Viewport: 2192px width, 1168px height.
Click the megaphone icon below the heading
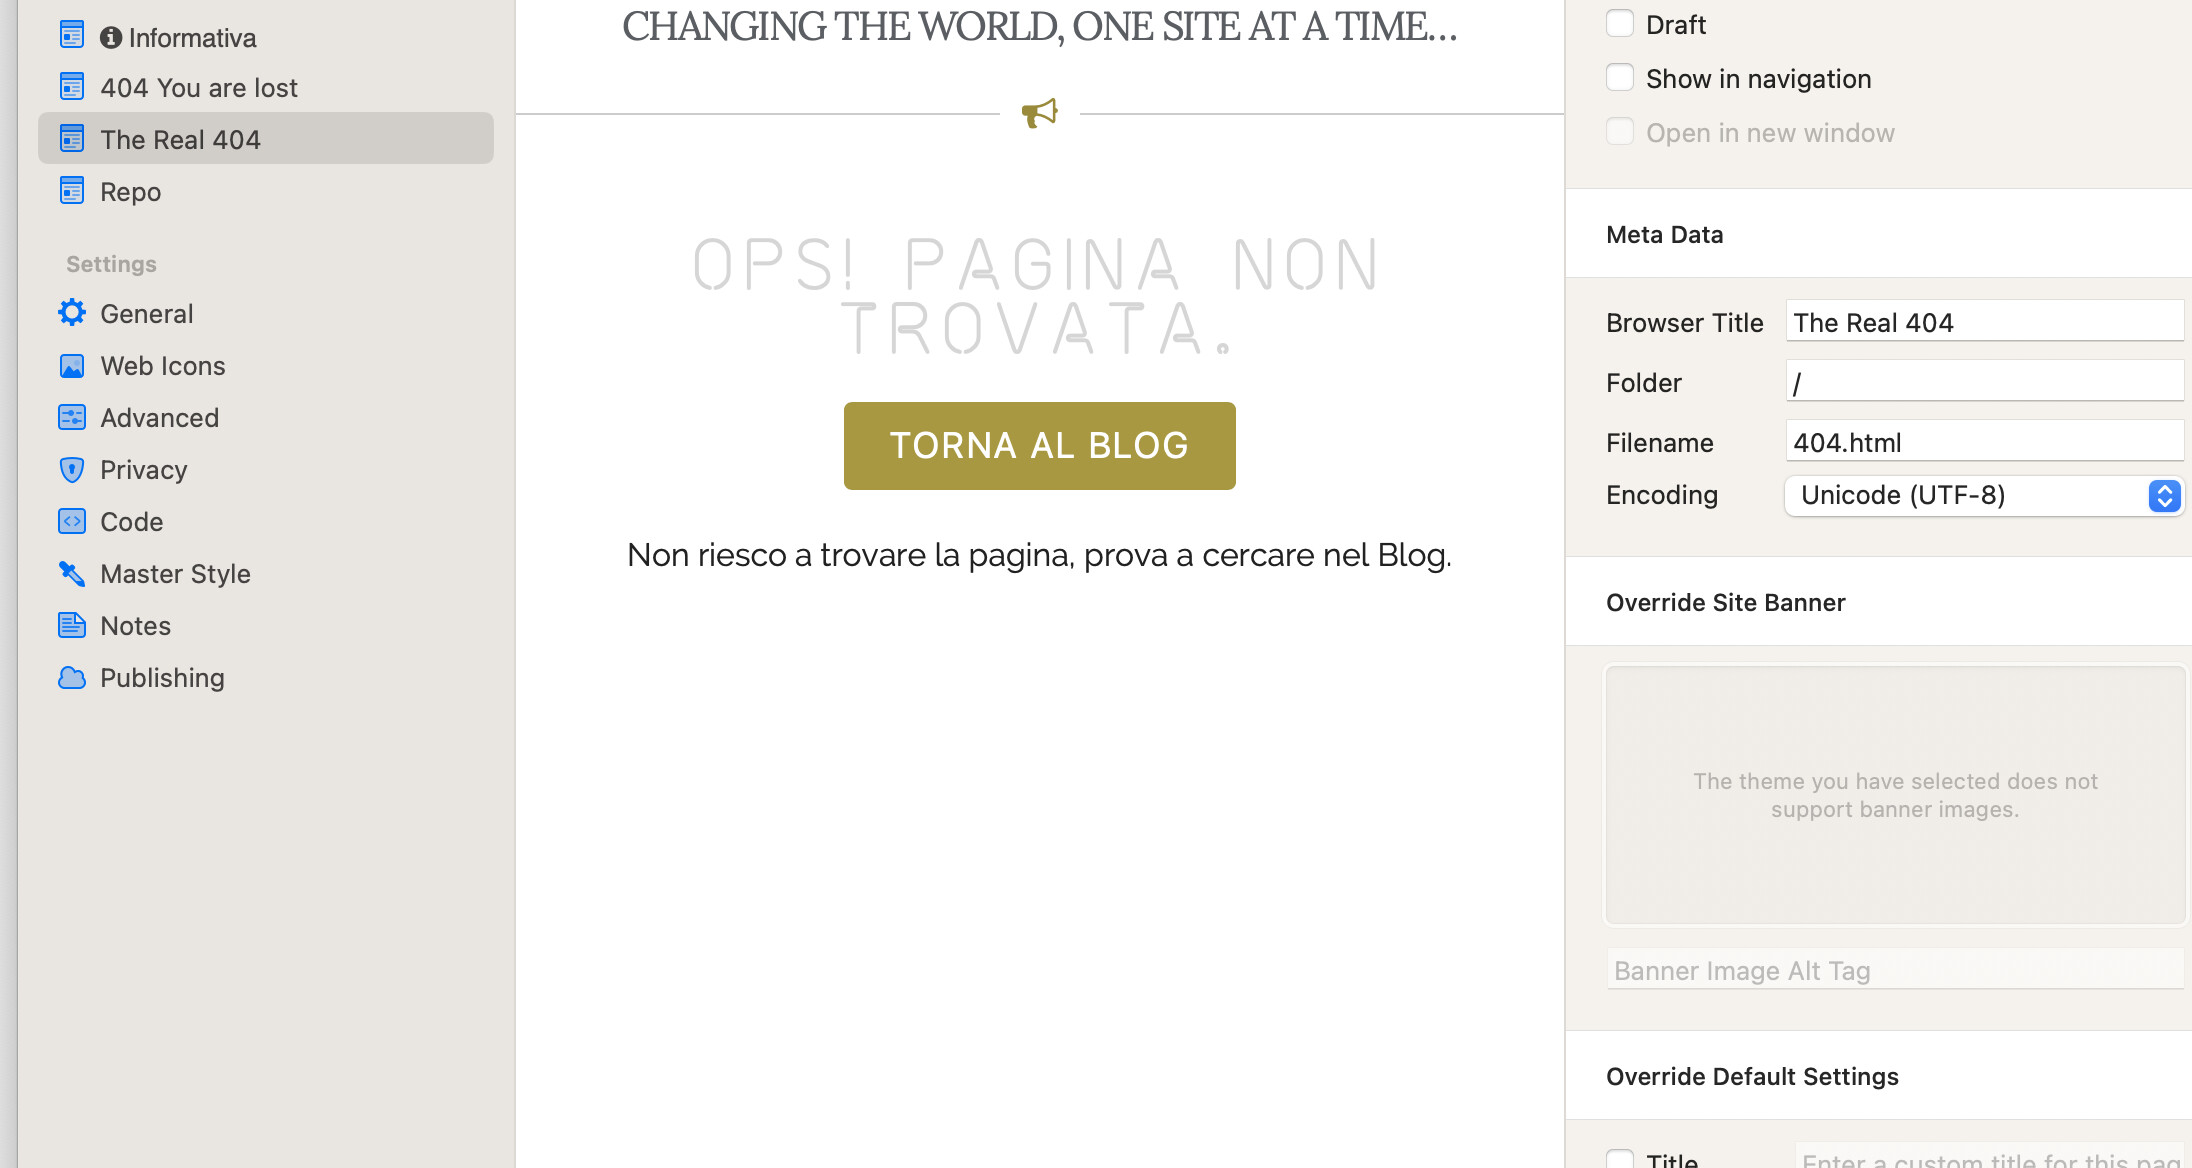[x=1039, y=112]
